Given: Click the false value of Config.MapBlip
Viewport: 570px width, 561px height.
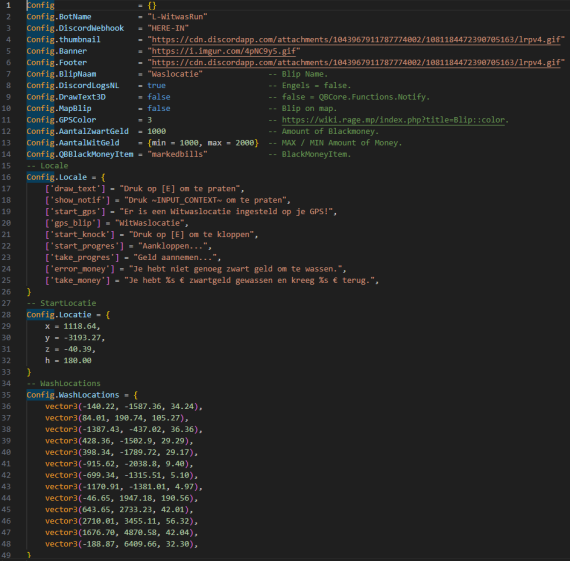Looking at the screenshot, I should [x=158, y=108].
